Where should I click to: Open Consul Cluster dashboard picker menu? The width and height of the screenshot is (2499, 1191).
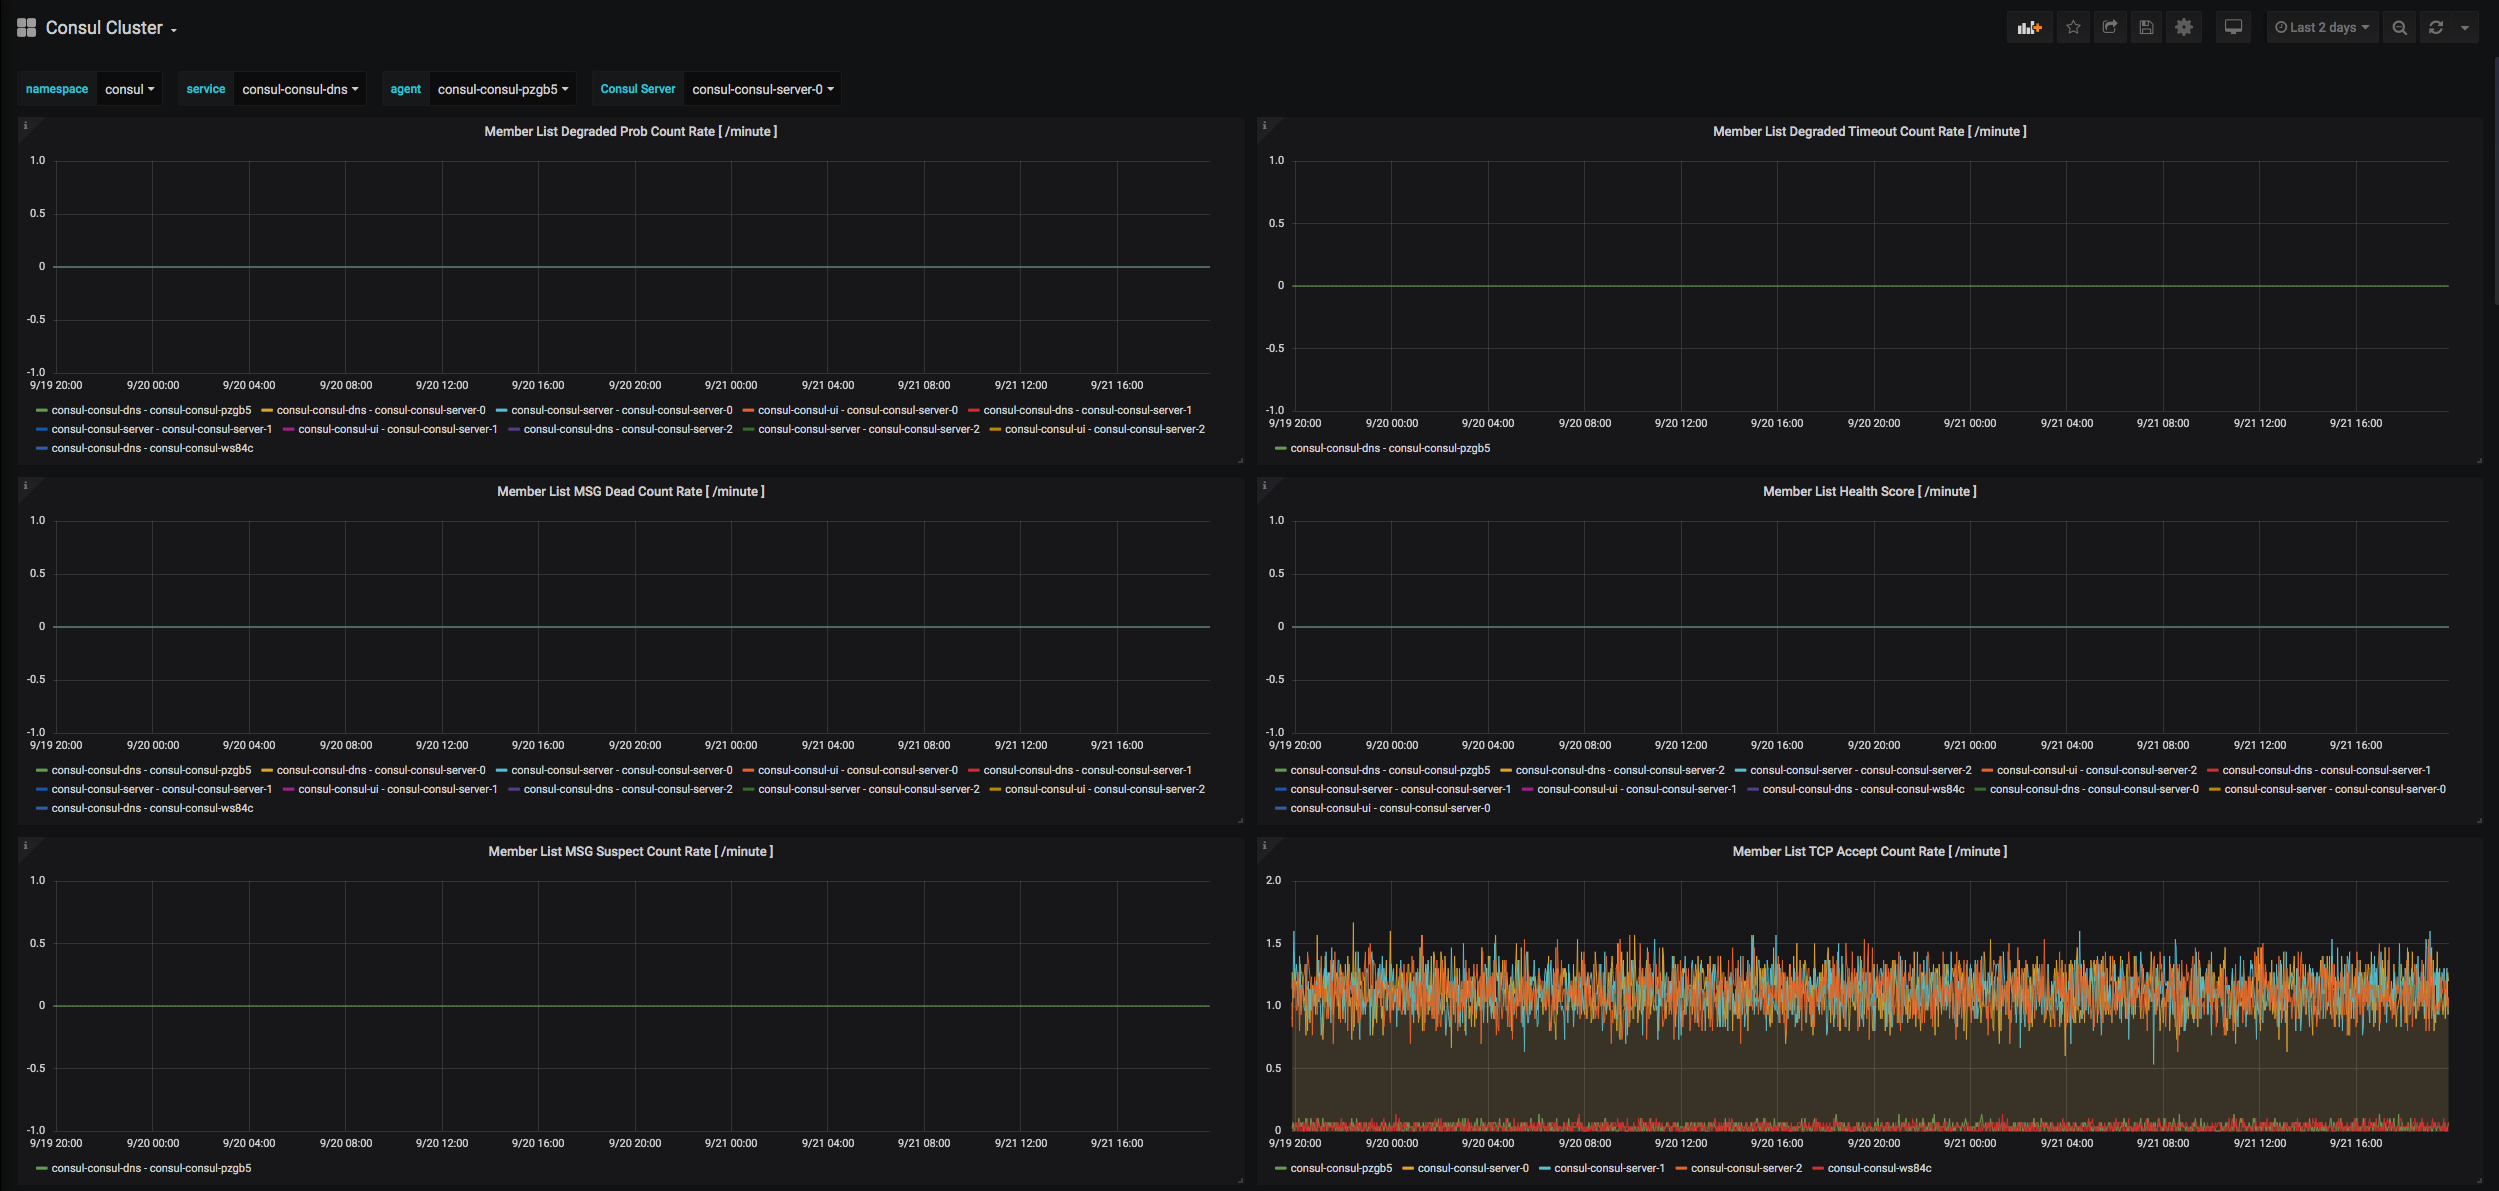pos(111,28)
